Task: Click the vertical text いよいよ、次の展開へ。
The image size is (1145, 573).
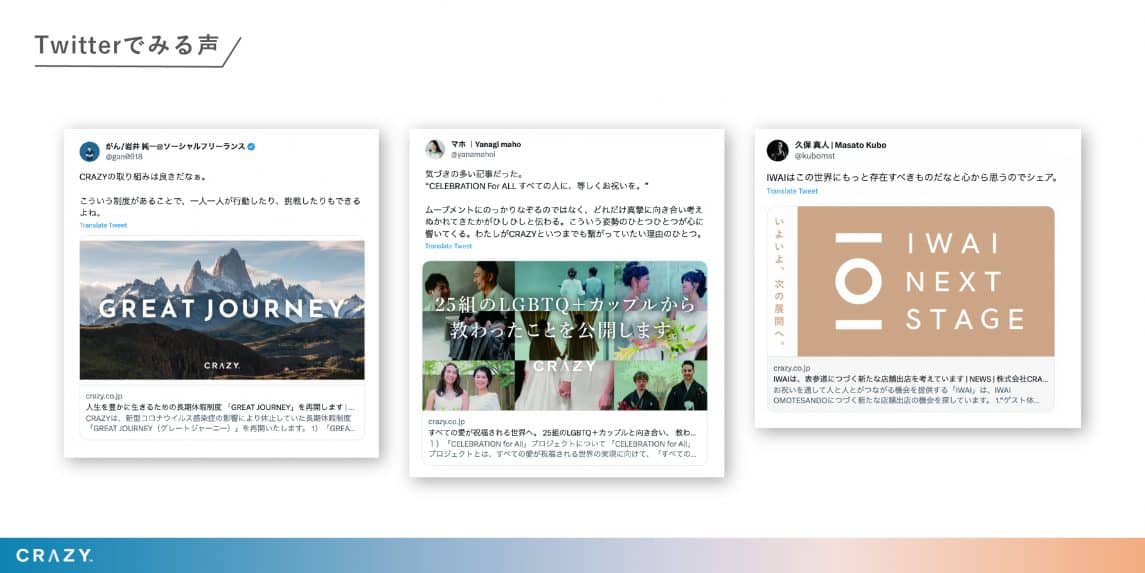Action: [x=780, y=281]
